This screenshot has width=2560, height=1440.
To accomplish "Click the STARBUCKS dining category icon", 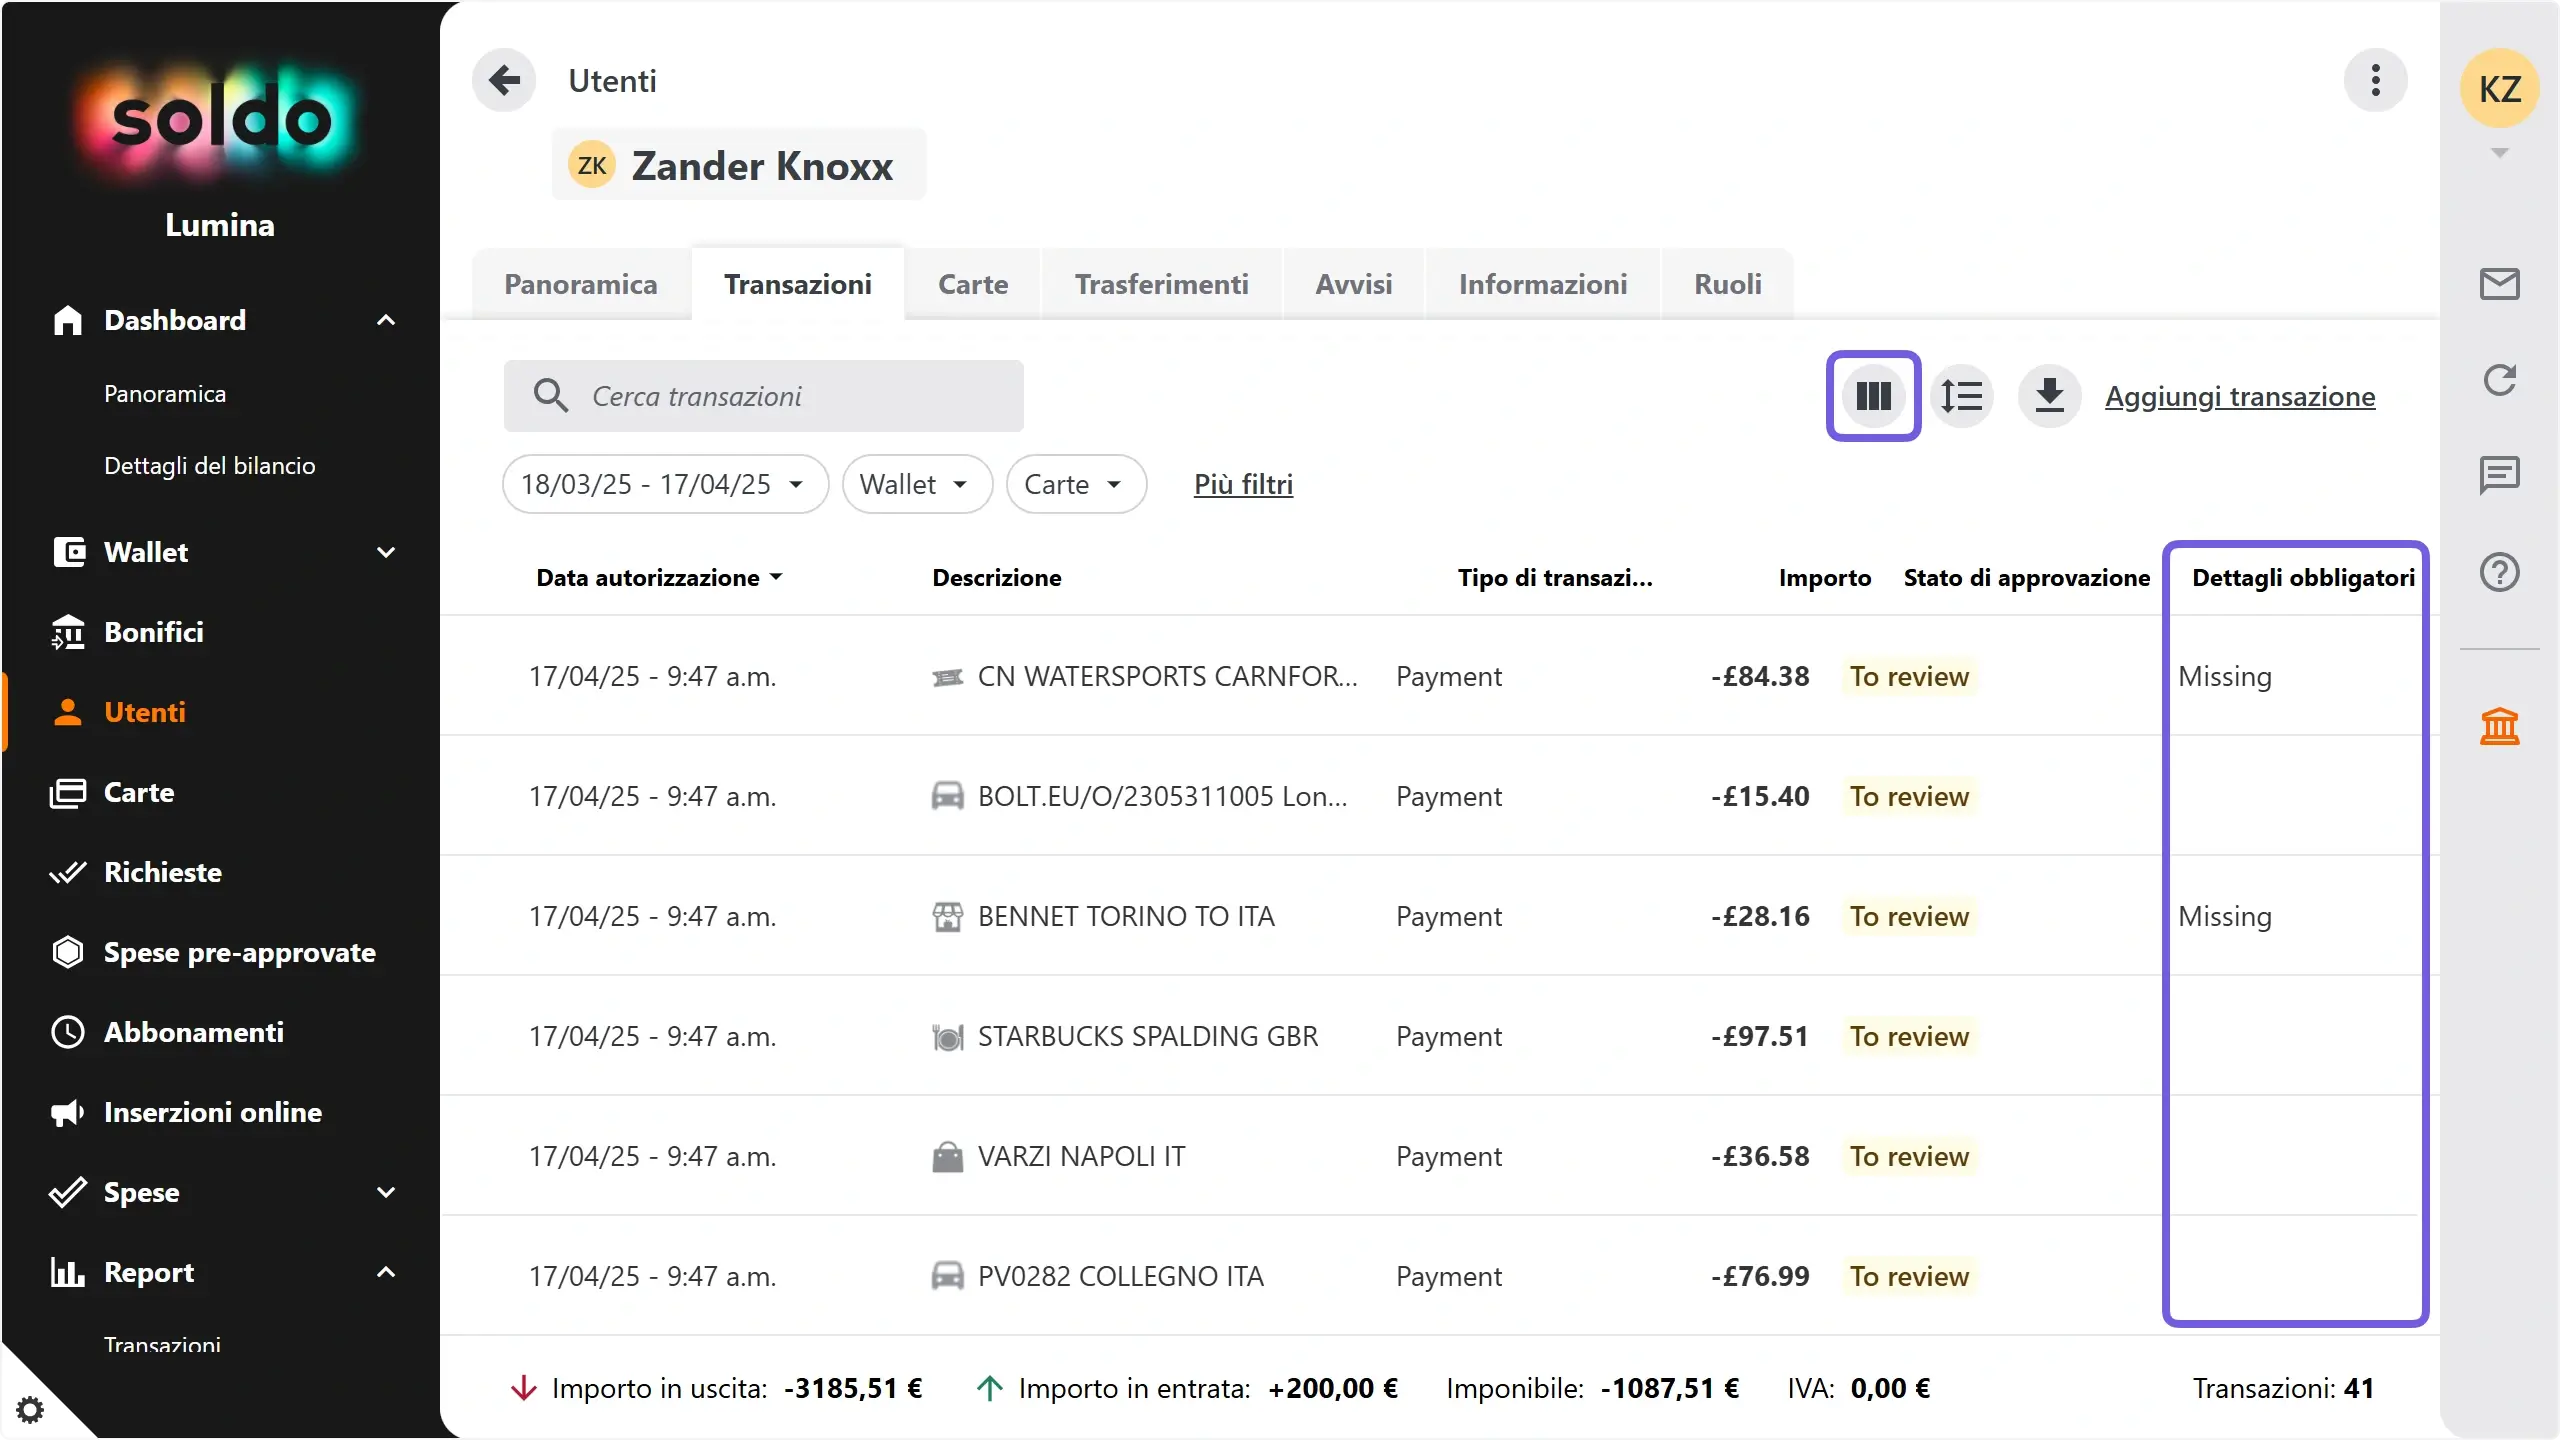I will tap(947, 1037).
